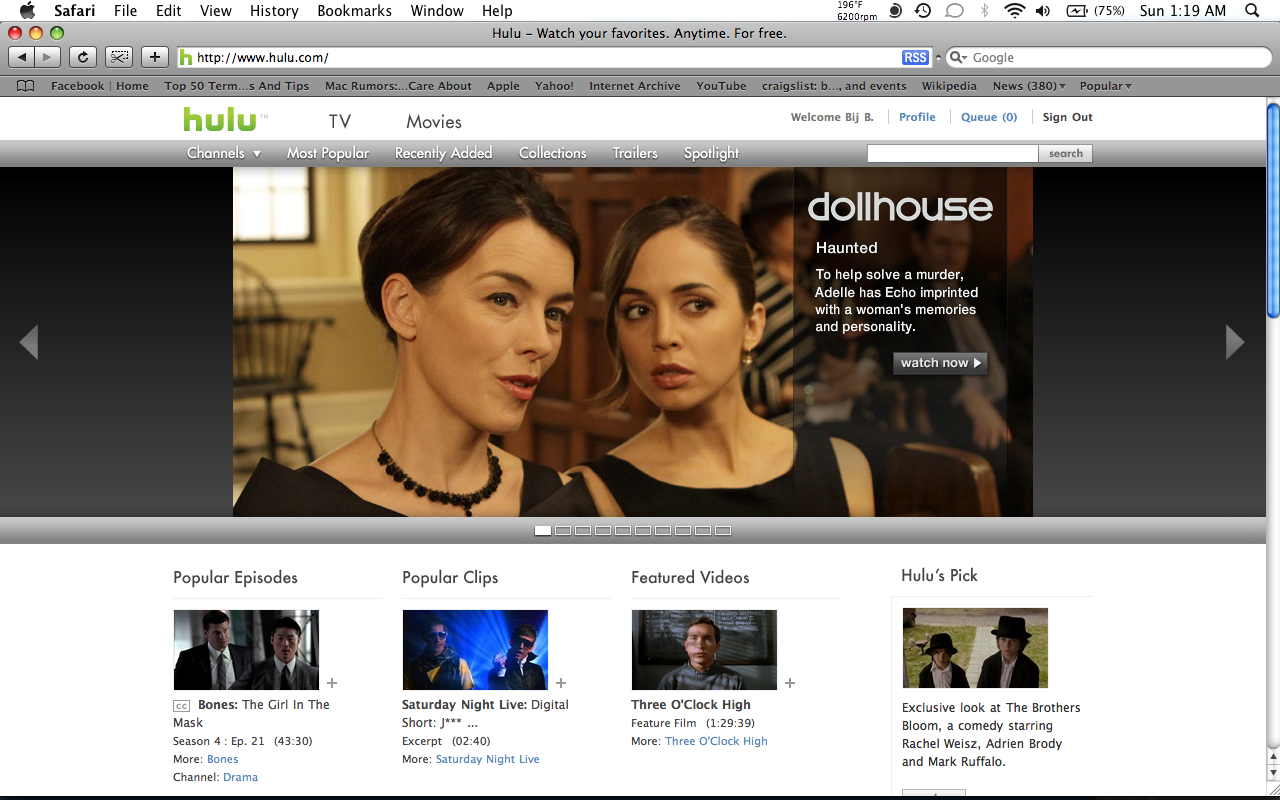Open Collections in hulu nav
Viewport: 1280px width, 800px height.
pos(552,153)
